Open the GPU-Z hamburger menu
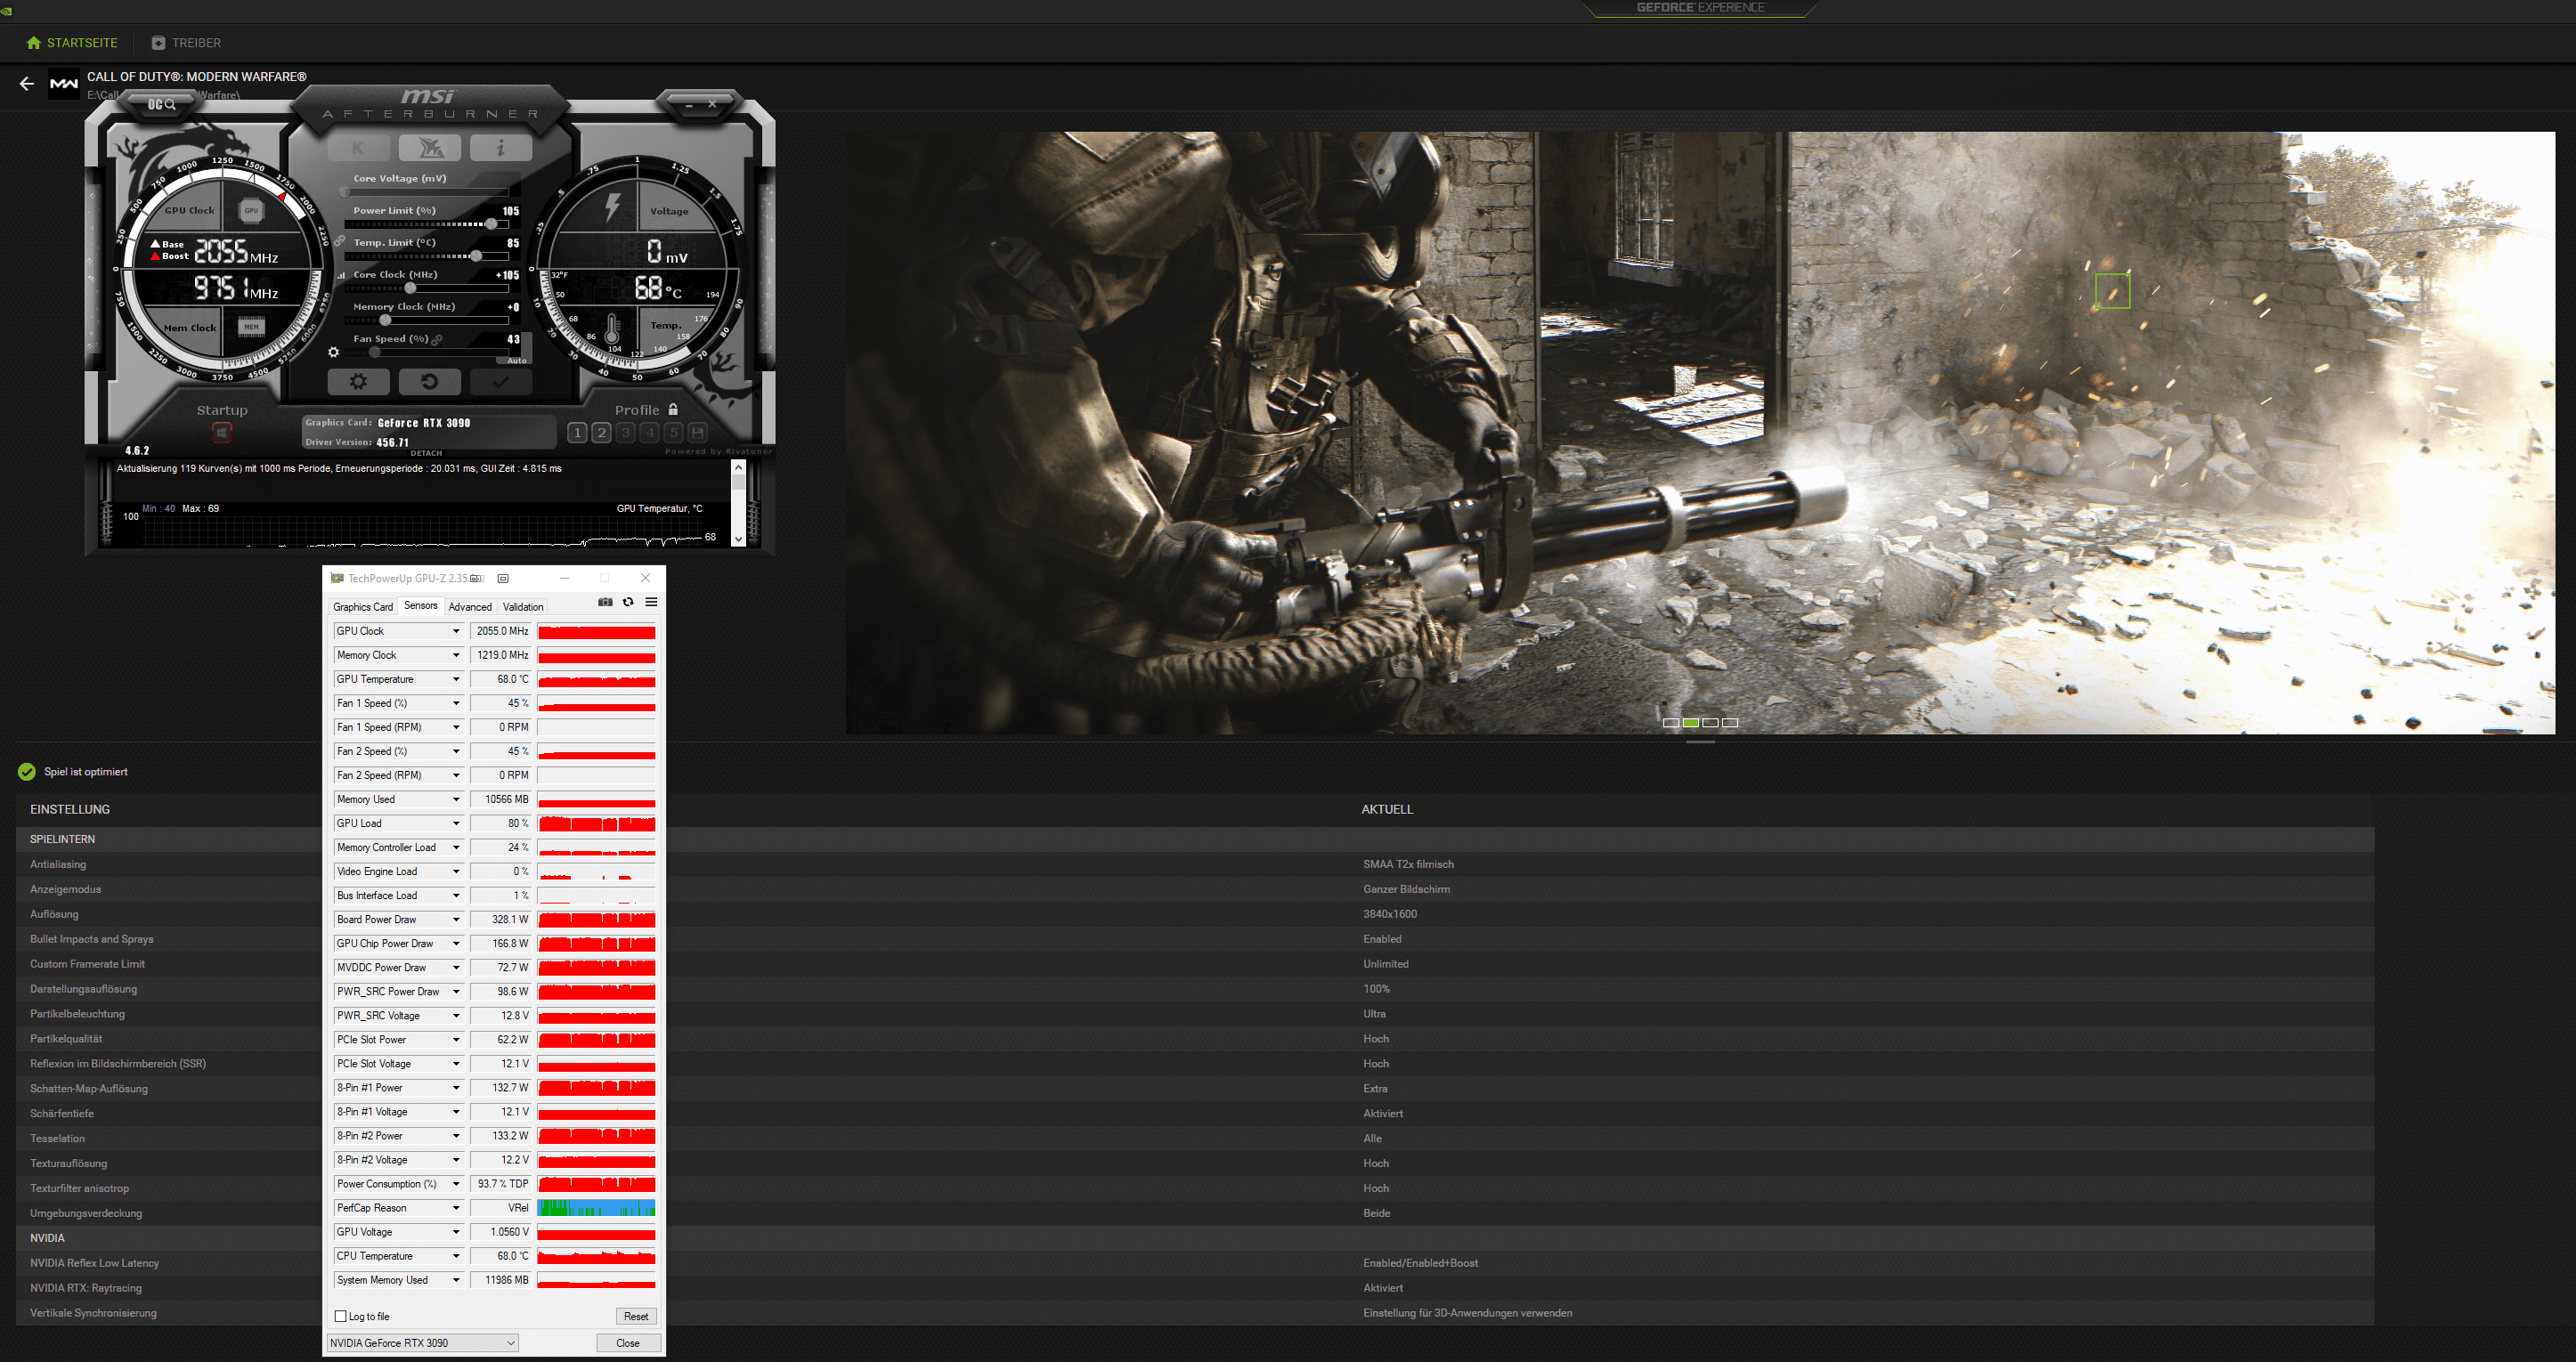The height and width of the screenshot is (1362, 2576). [651, 602]
